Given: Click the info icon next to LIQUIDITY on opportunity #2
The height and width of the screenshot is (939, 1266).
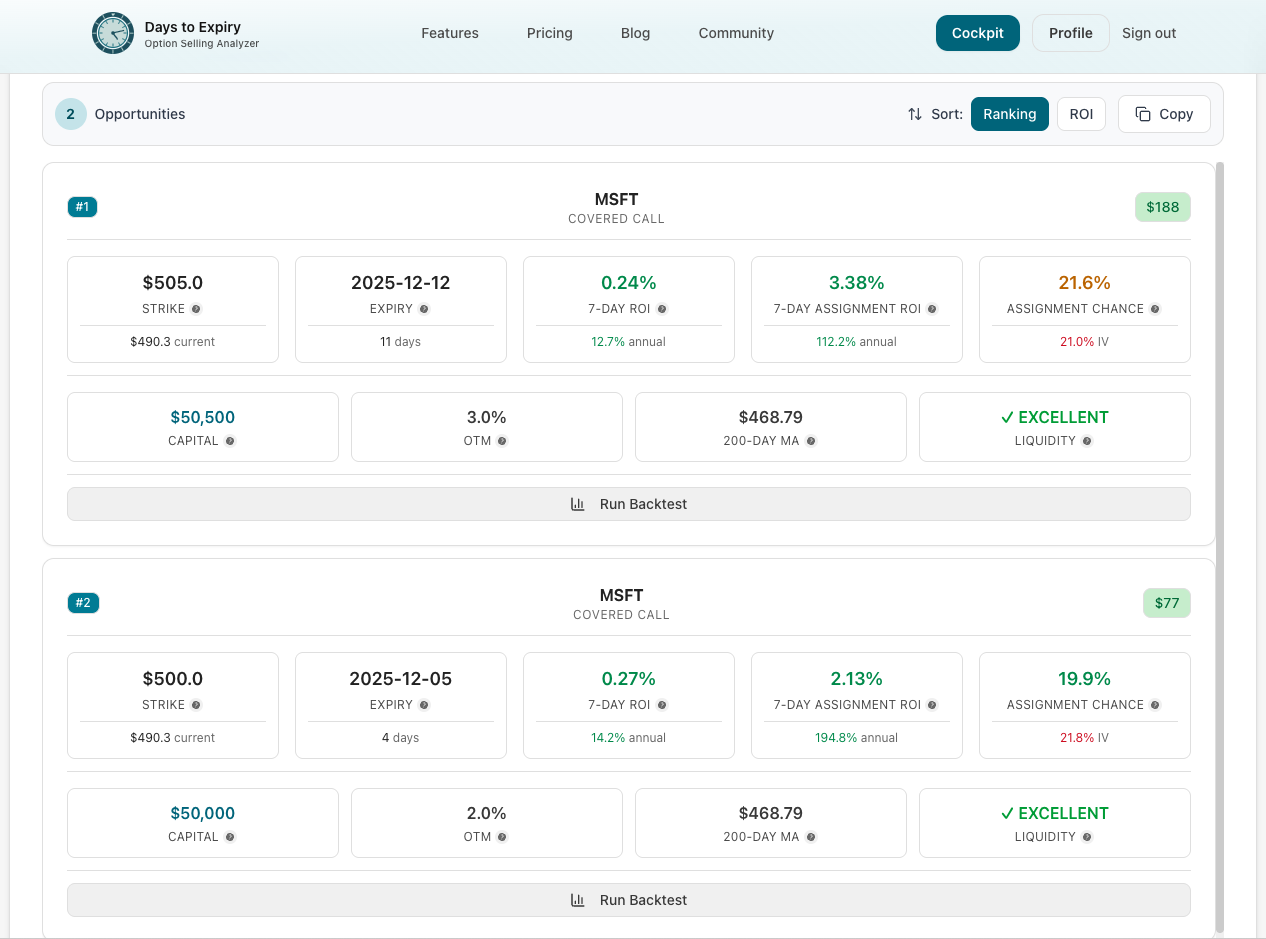Looking at the screenshot, I should click(1086, 837).
